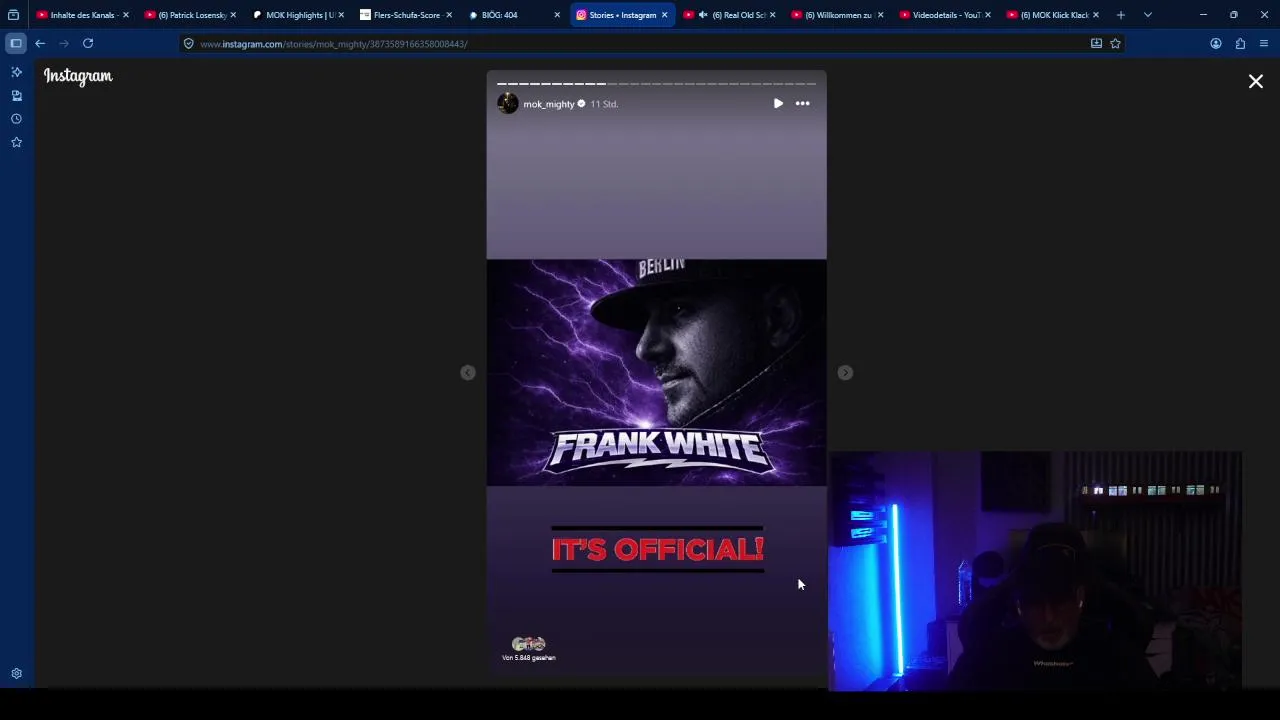Open the sidebar settings gear at the bottom
The image size is (1280, 720).
[x=16, y=674]
